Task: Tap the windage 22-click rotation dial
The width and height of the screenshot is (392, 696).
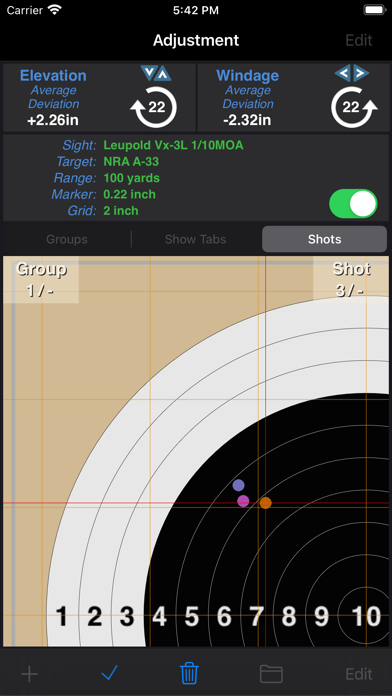Action: [x=354, y=107]
